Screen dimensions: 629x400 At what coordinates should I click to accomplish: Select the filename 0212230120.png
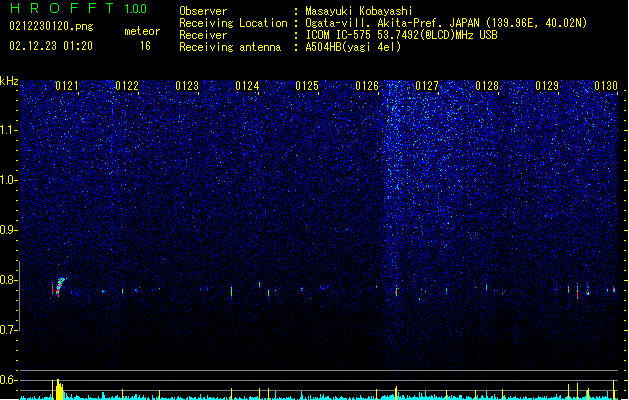(51, 26)
